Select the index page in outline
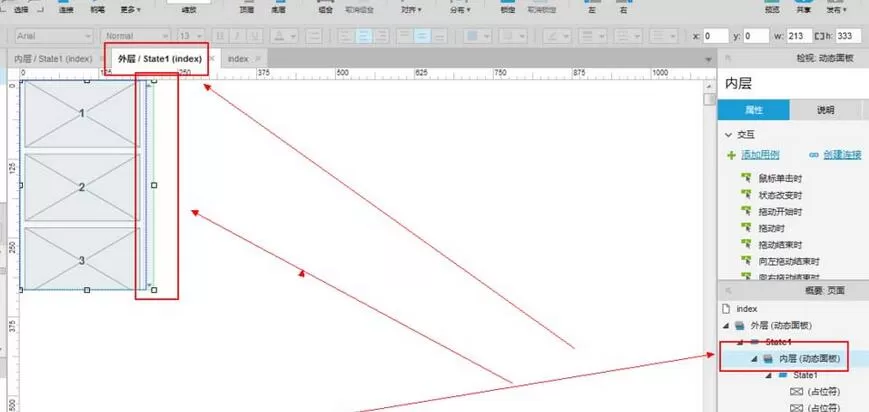This screenshot has height=412, width=869. pos(747,309)
